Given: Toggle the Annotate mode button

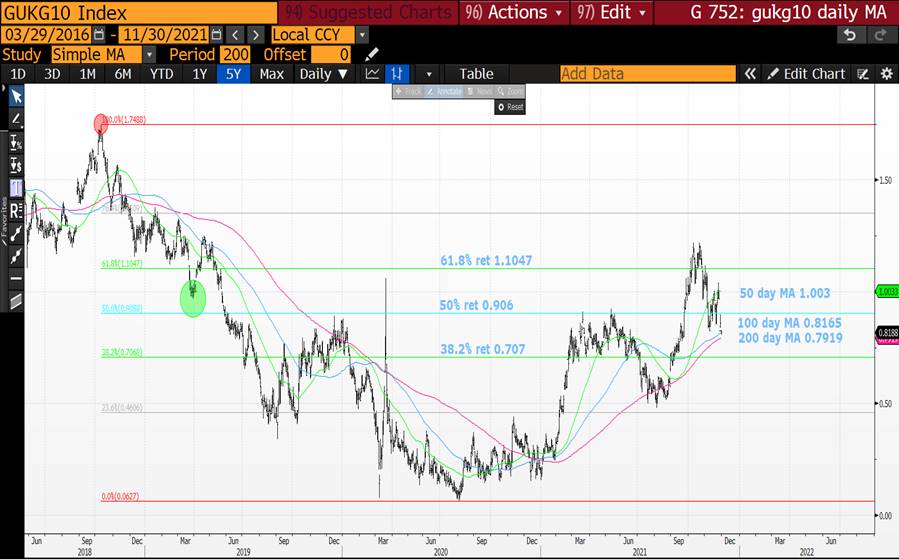Looking at the screenshot, I should [x=443, y=91].
